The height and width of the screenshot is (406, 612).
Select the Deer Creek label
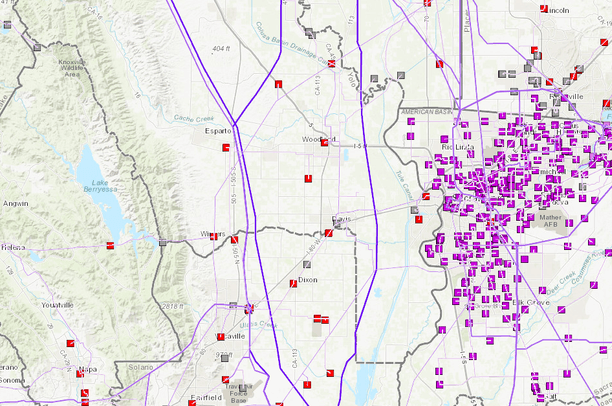(x=562, y=283)
